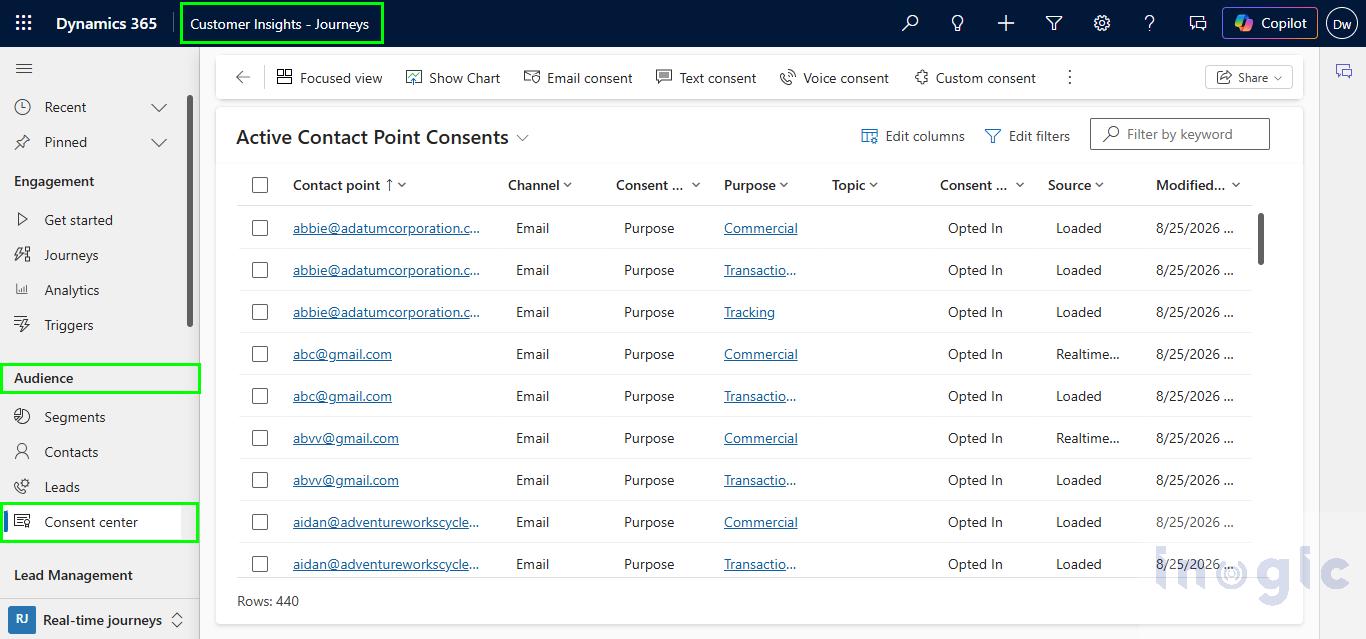Click the grid vertical scrollbar thumb
Image resolution: width=1366 pixels, height=639 pixels.
point(1261,238)
